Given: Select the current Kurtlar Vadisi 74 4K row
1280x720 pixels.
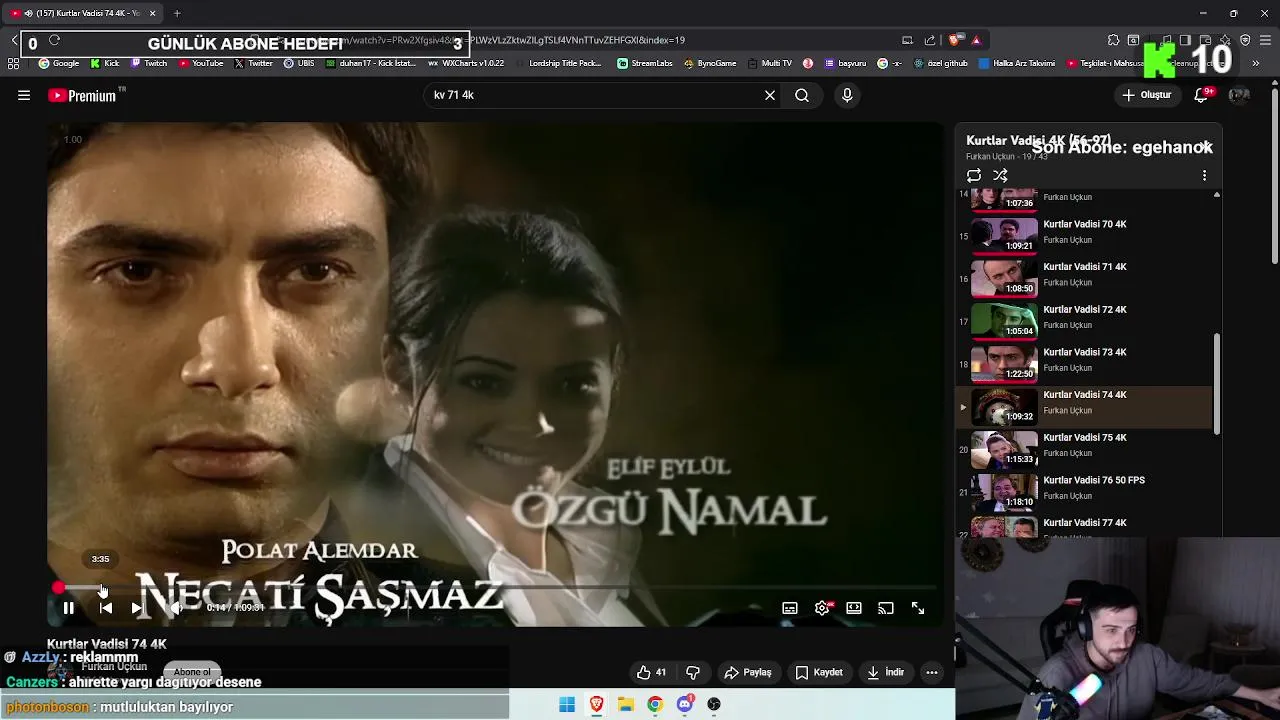Looking at the screenshot, I should (x=1085, y=407).
